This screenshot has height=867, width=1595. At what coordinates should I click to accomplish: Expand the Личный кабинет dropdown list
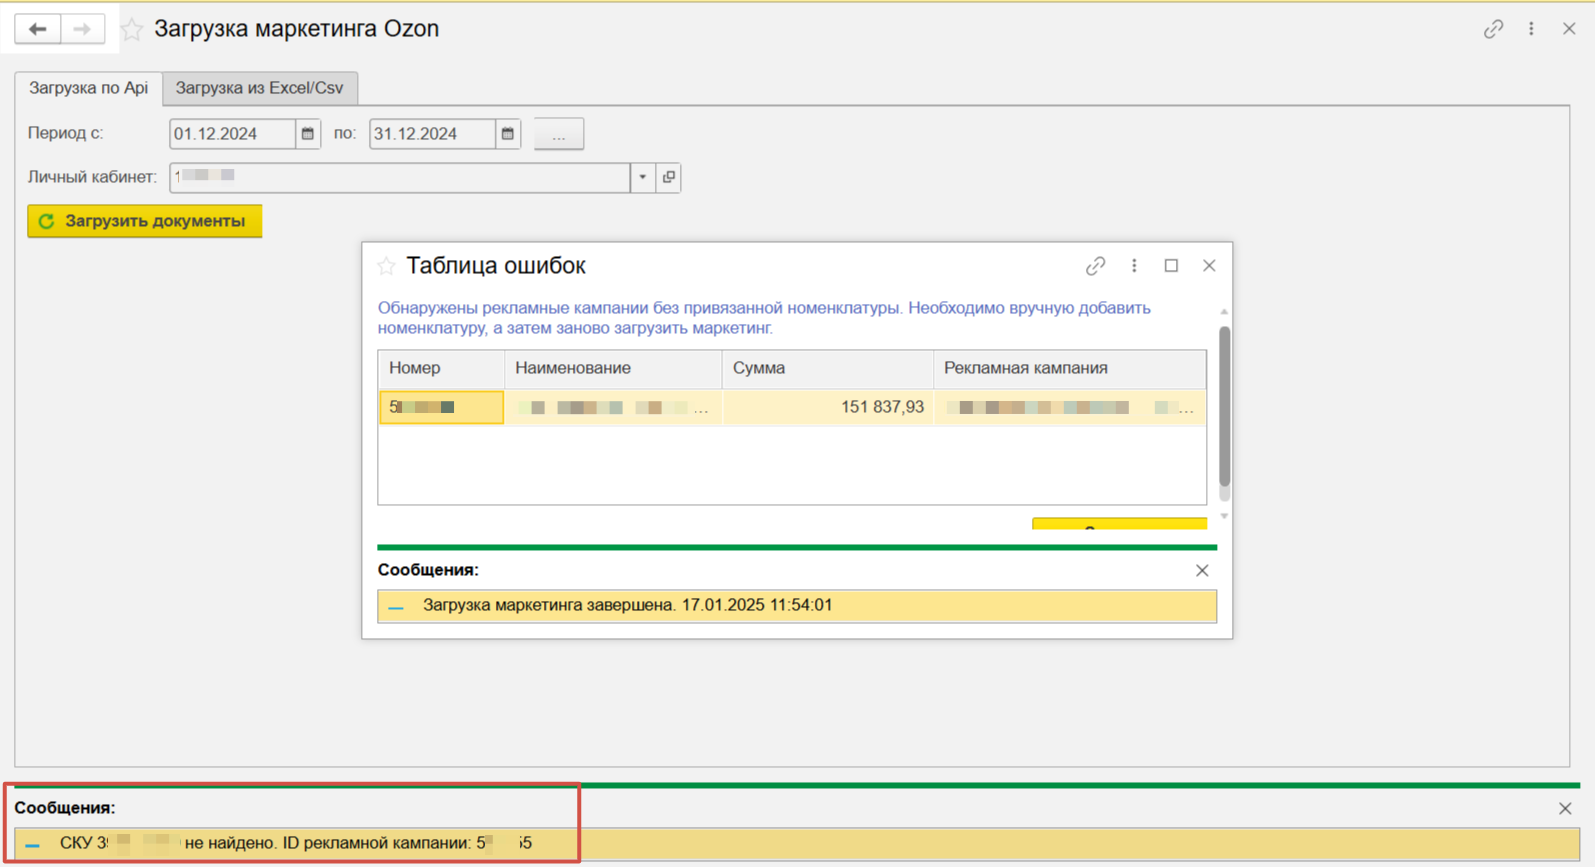[x=643, y=177]
